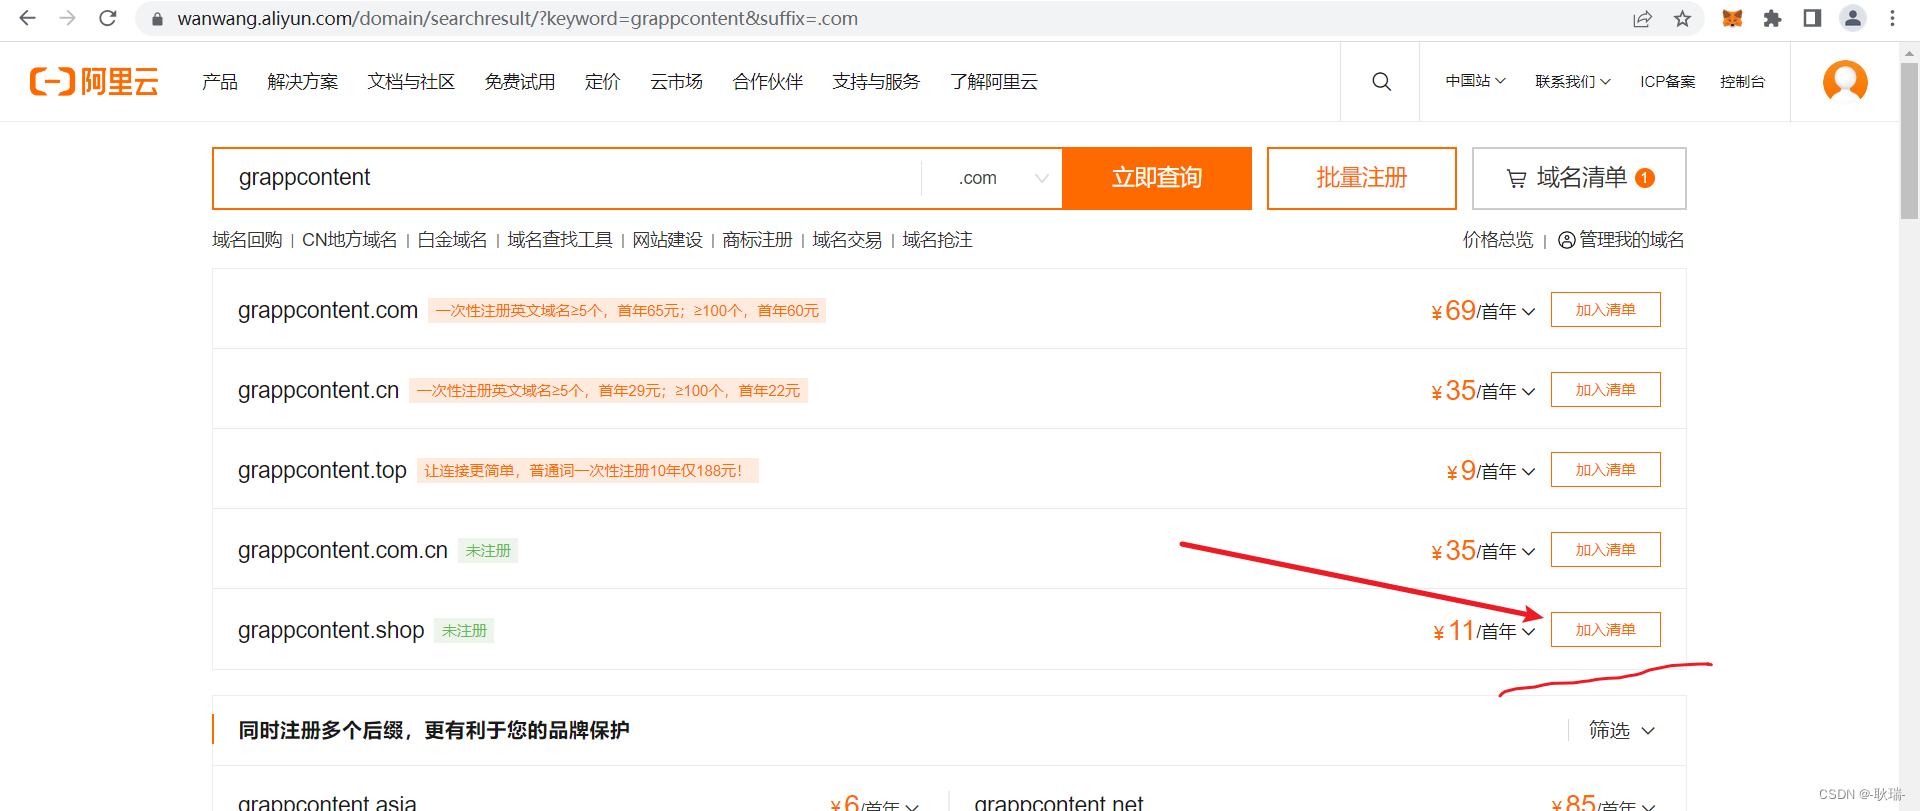
Task: Open the 合作伙伴 menu item
Action: coord(768,82)
